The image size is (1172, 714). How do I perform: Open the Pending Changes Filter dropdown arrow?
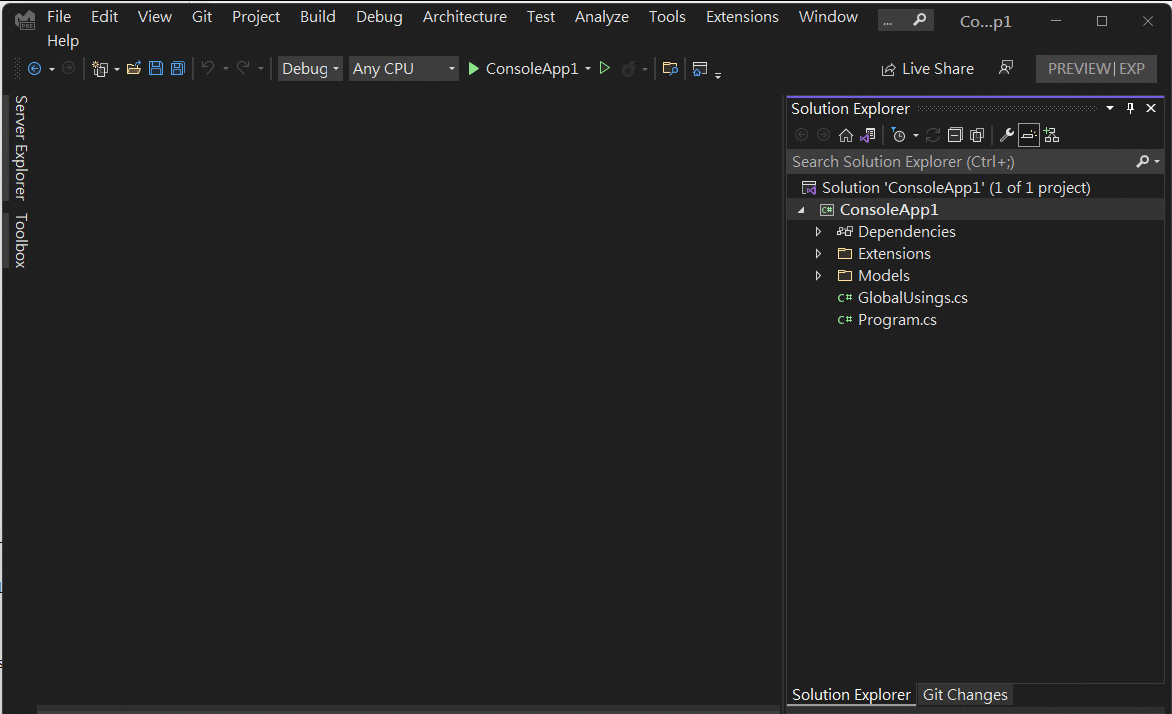916,136
